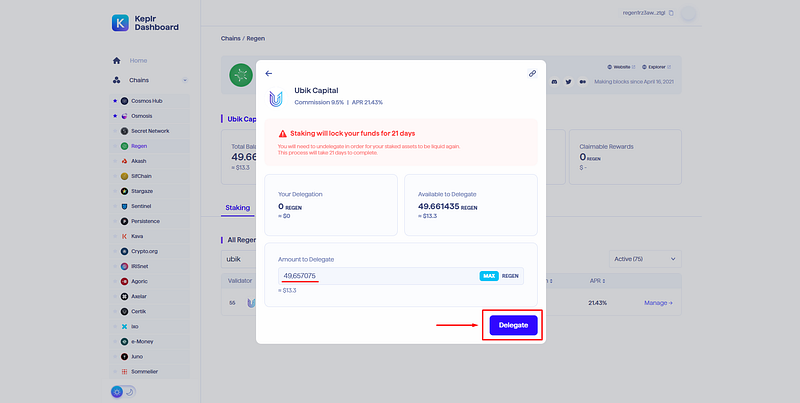The height and width of the screenshot is (403, 800).
Task: Click the validator search field containing ubik
Action: click(x=238, y=259)
